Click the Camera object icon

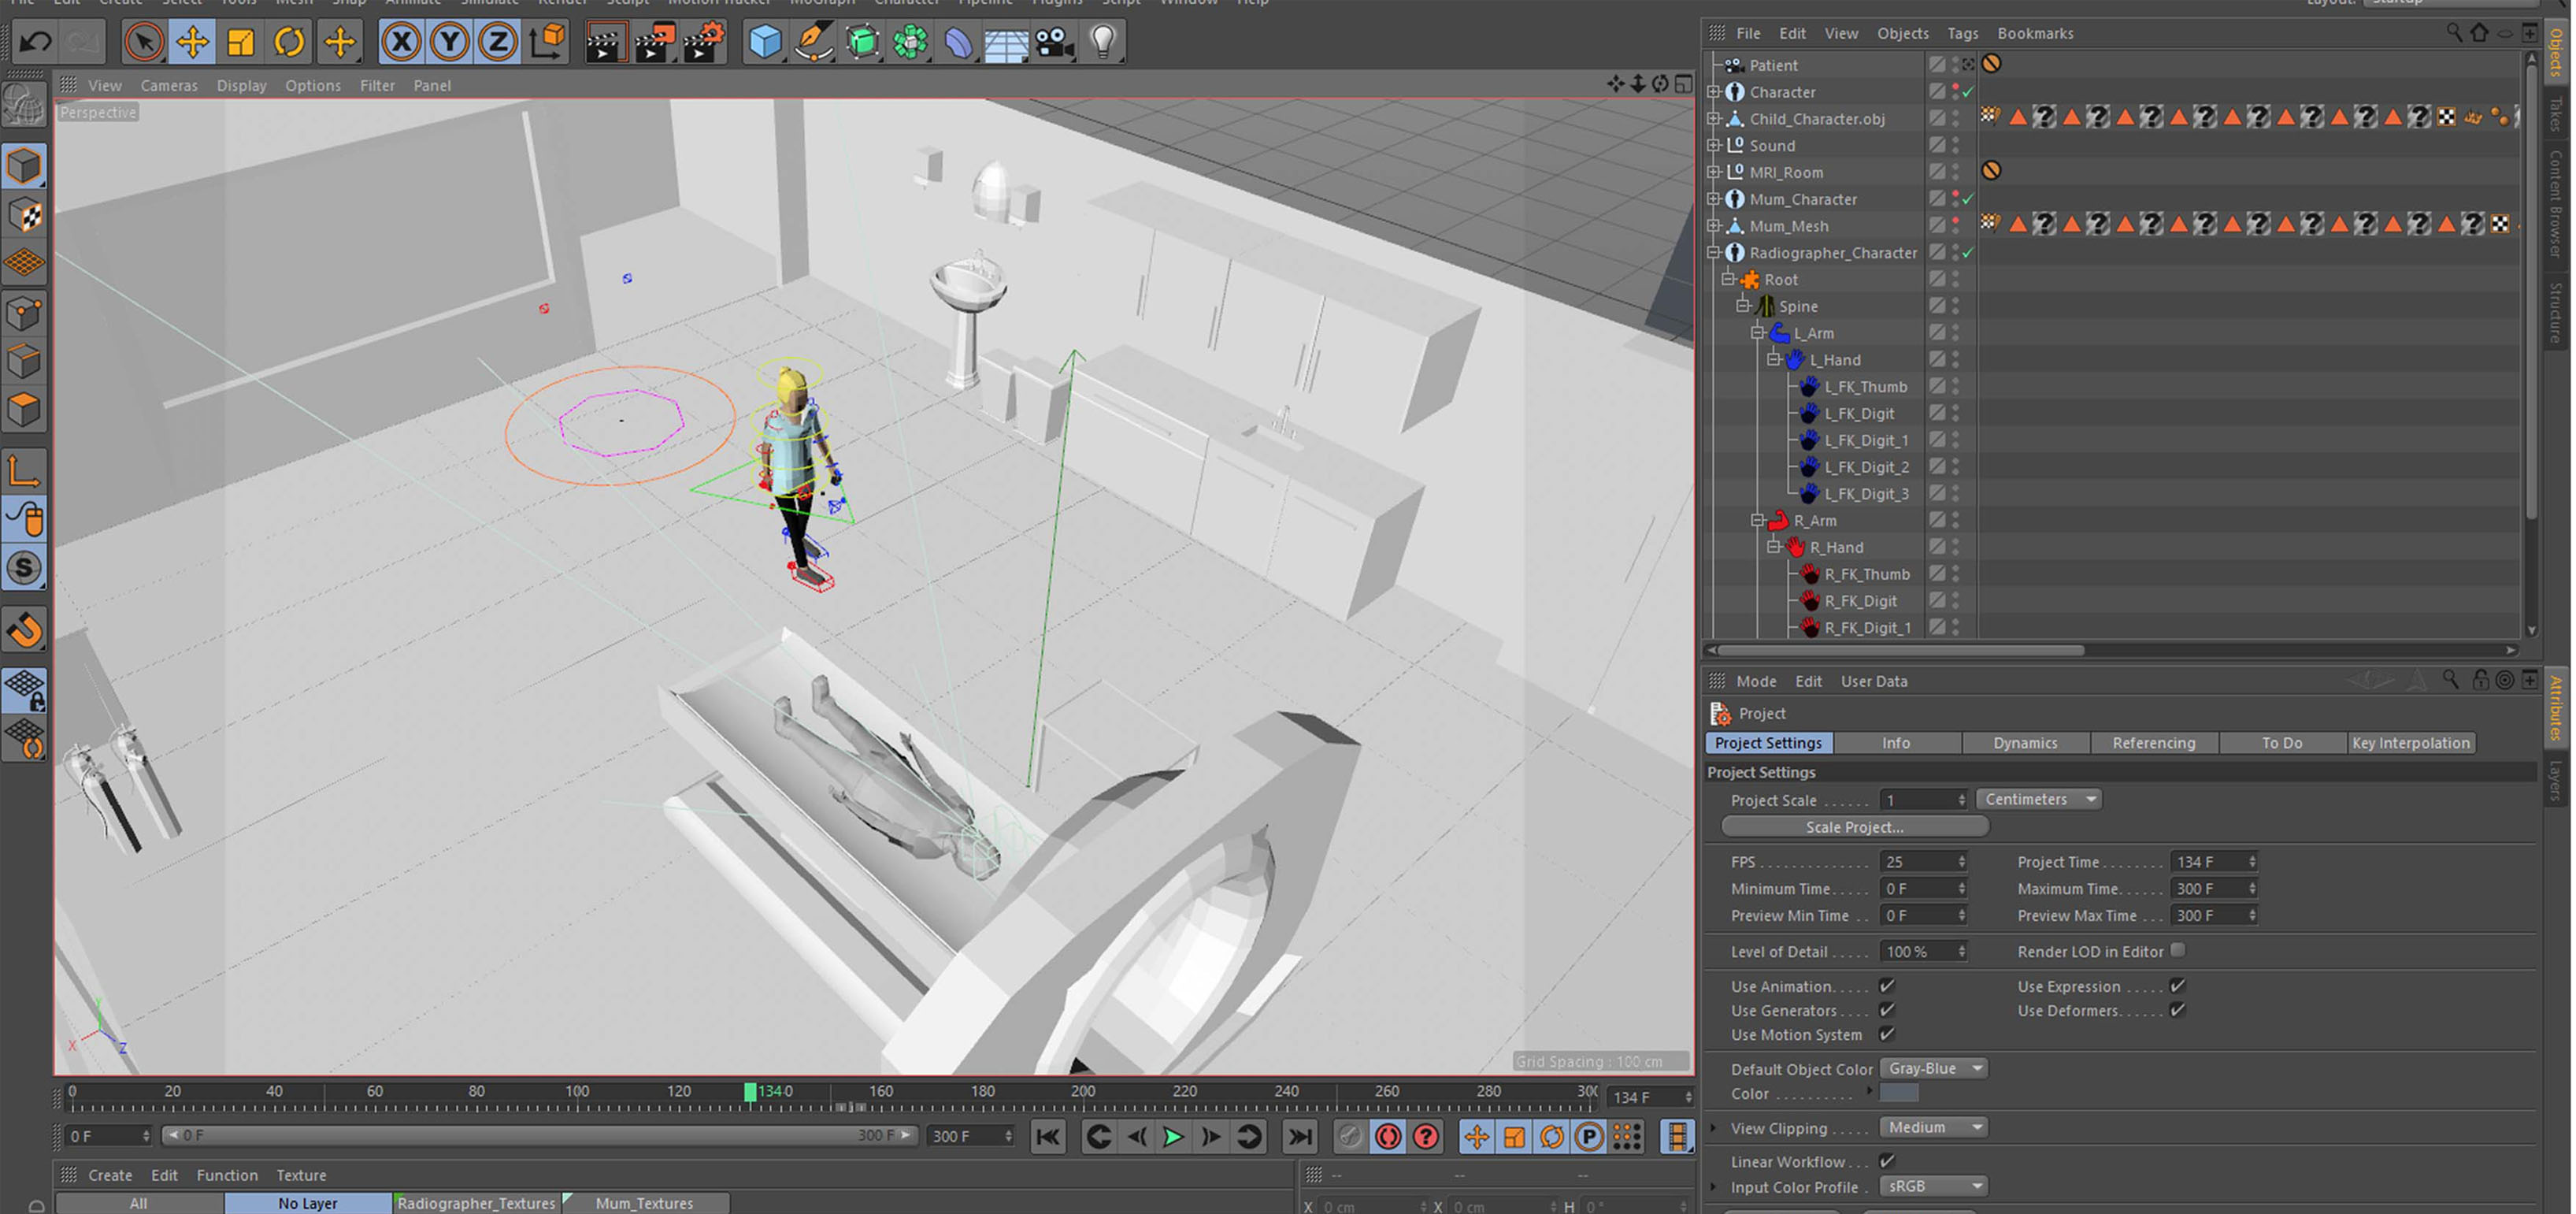point(1054,42)
